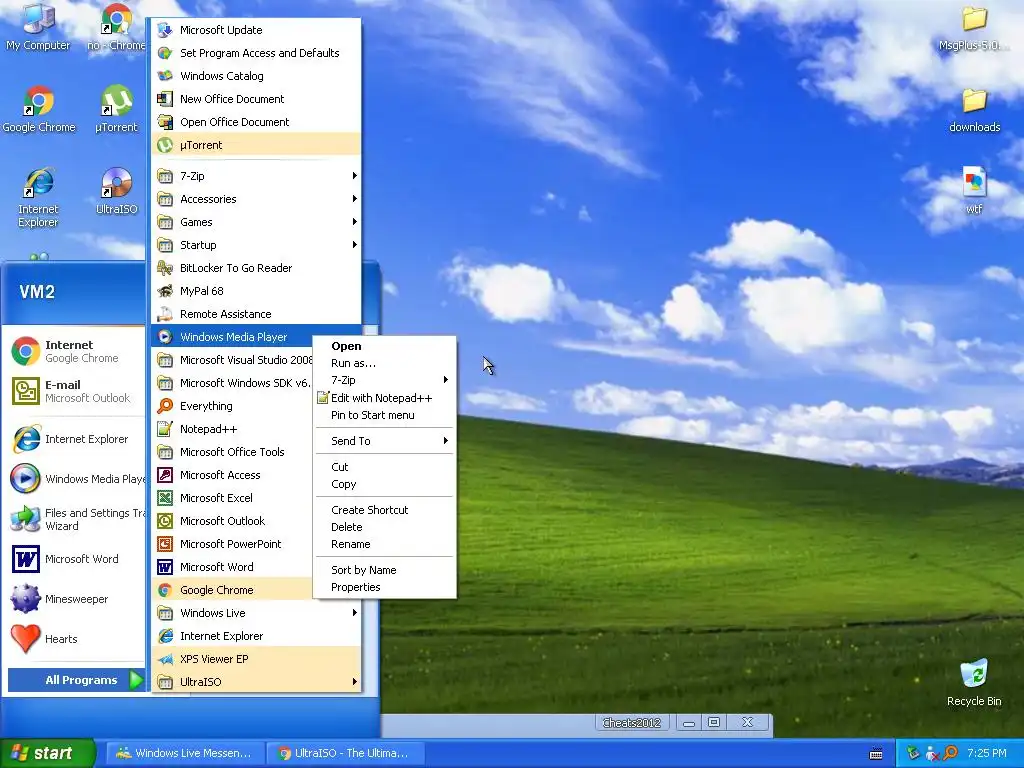
Task: Select Sort by Name context entry
Action: [x=385, y=570]
